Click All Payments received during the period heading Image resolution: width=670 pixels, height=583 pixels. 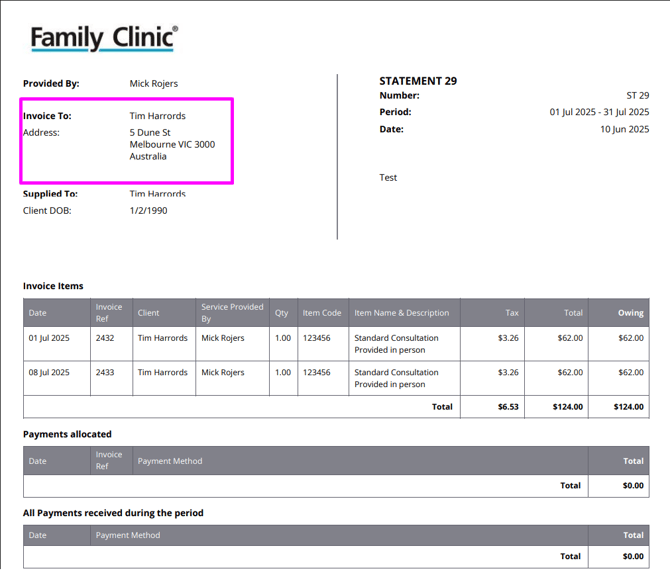coord(113,513)
